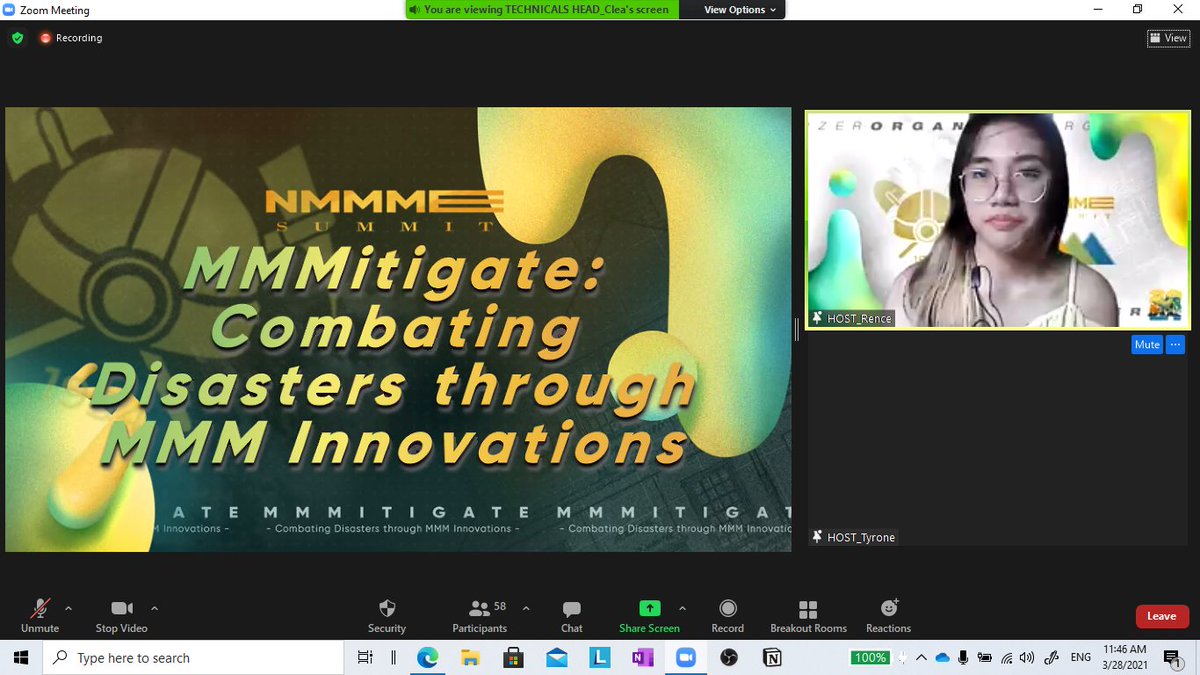This screenshot has height=675, width=1200.
Task: Open the Windows notification center
Action: (x=1174, y=657)
